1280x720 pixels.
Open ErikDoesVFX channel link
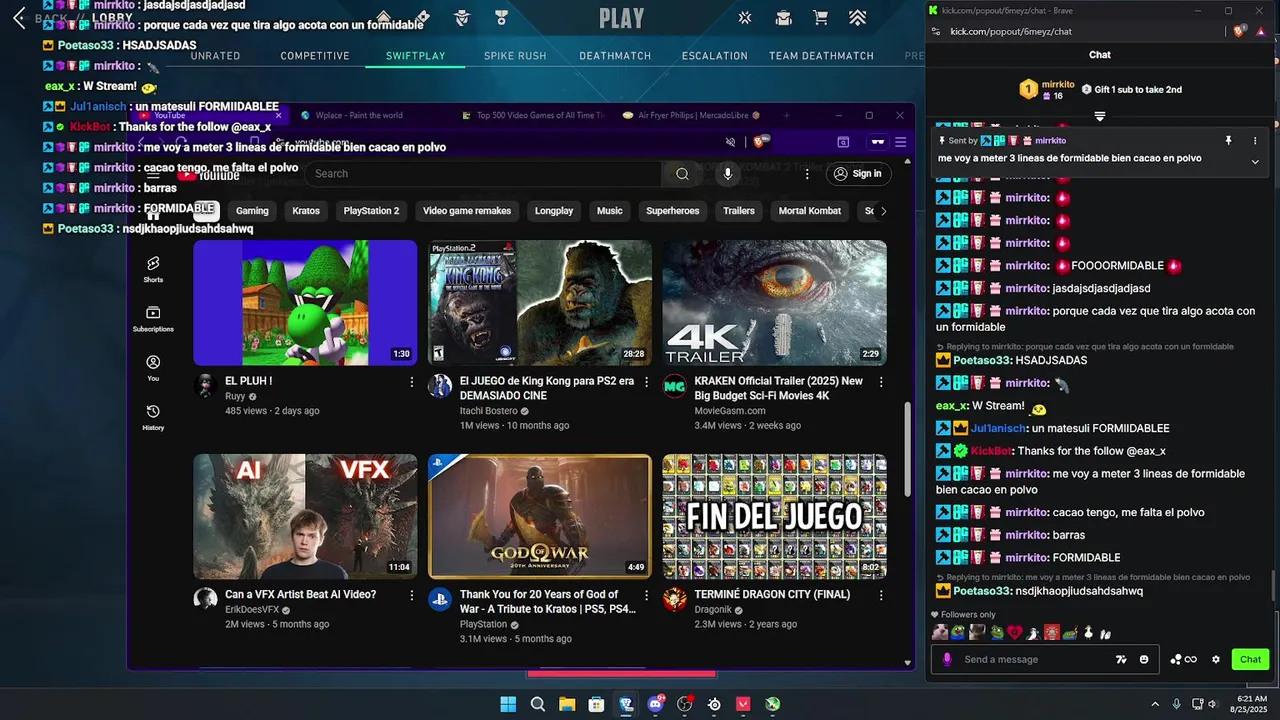click(x=251, y=610)
